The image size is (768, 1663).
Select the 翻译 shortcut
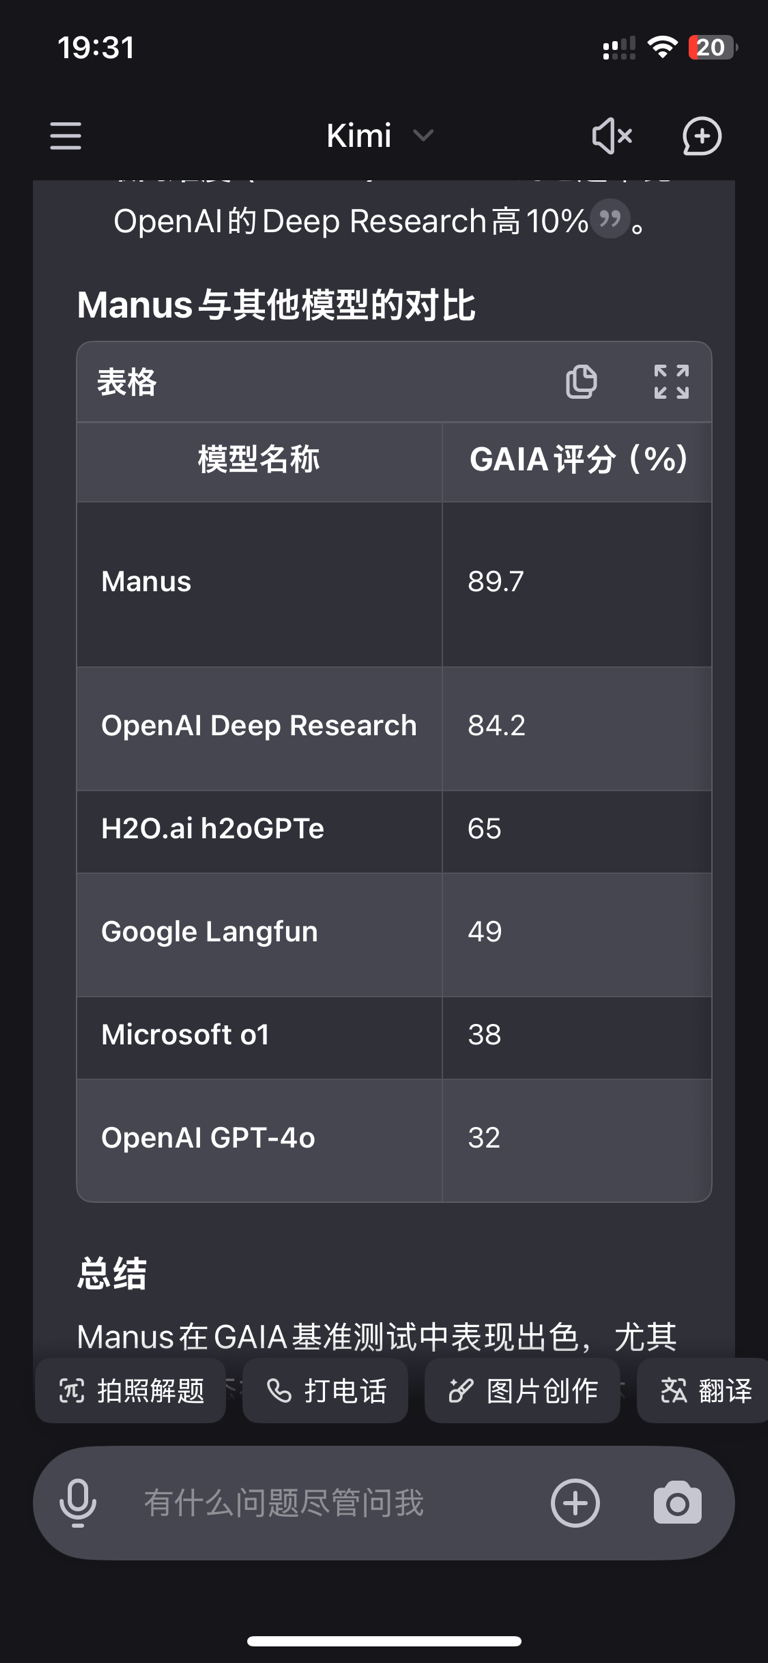tap(705, 1390)
